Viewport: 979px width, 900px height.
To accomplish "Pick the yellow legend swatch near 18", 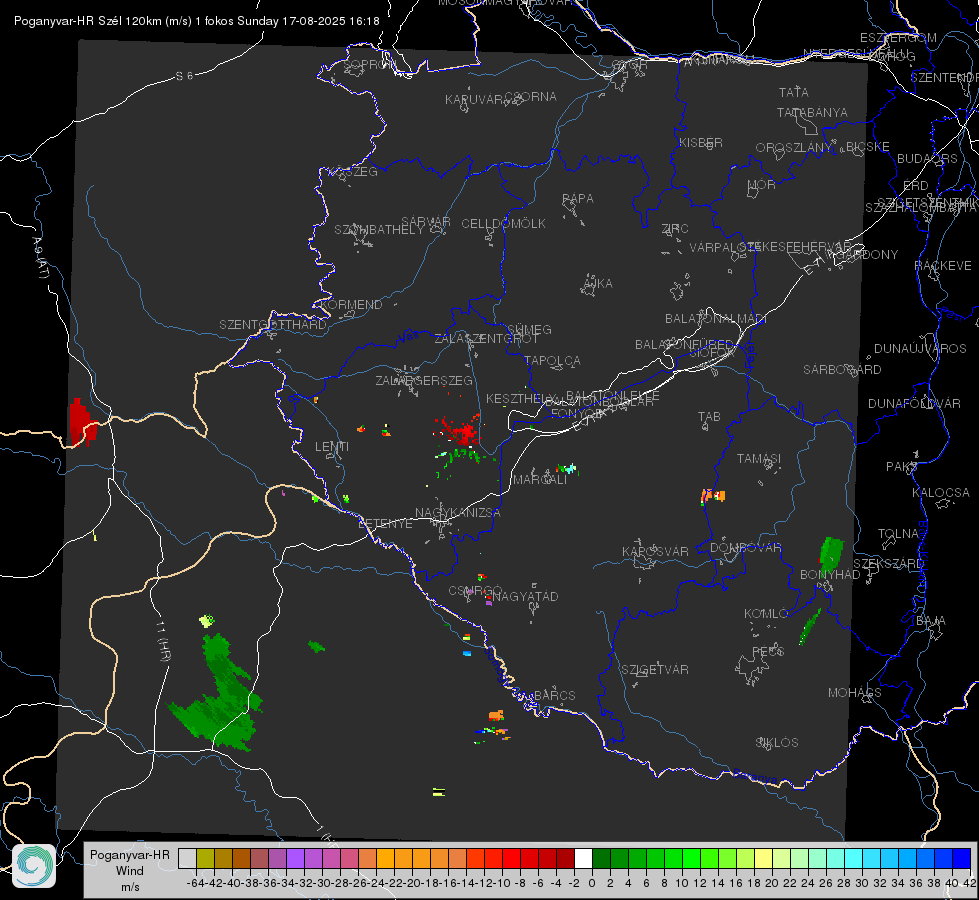I will (x=763, y=858).
